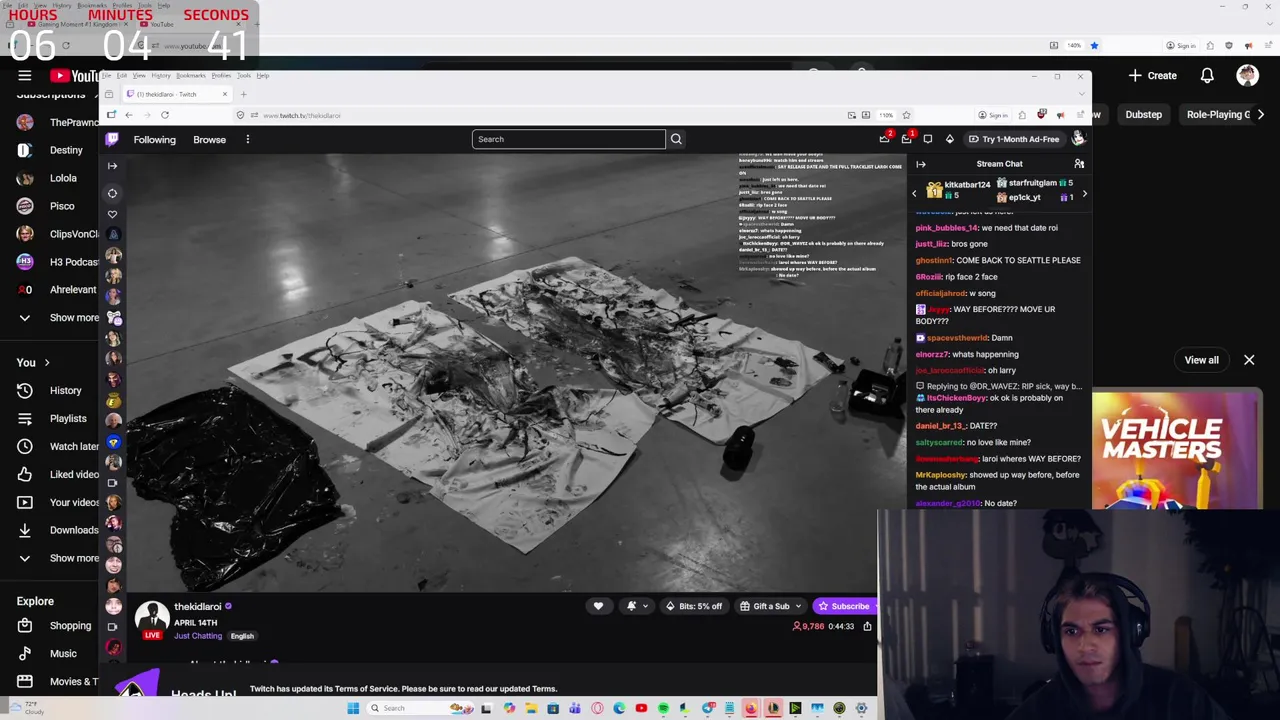Screen dimensions: 1280x720
Task: Click the YouTube account avatar
Action: click(1247, 75)
